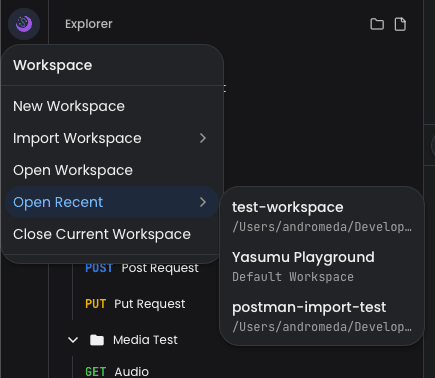Open the Import Workspace submenu
Image resolution: width=435 pixels, height=378 pixels.
(112, 138)
